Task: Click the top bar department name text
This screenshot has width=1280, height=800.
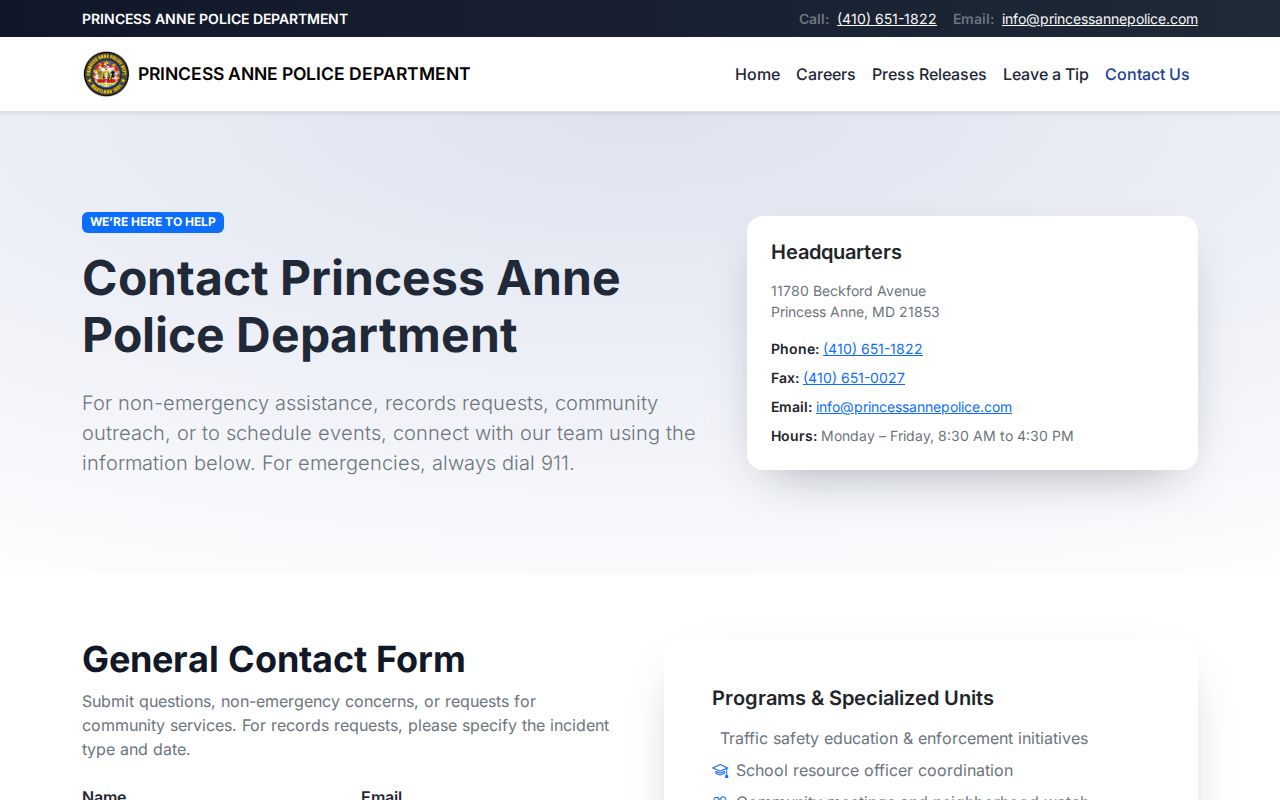Action: (215, 19)
